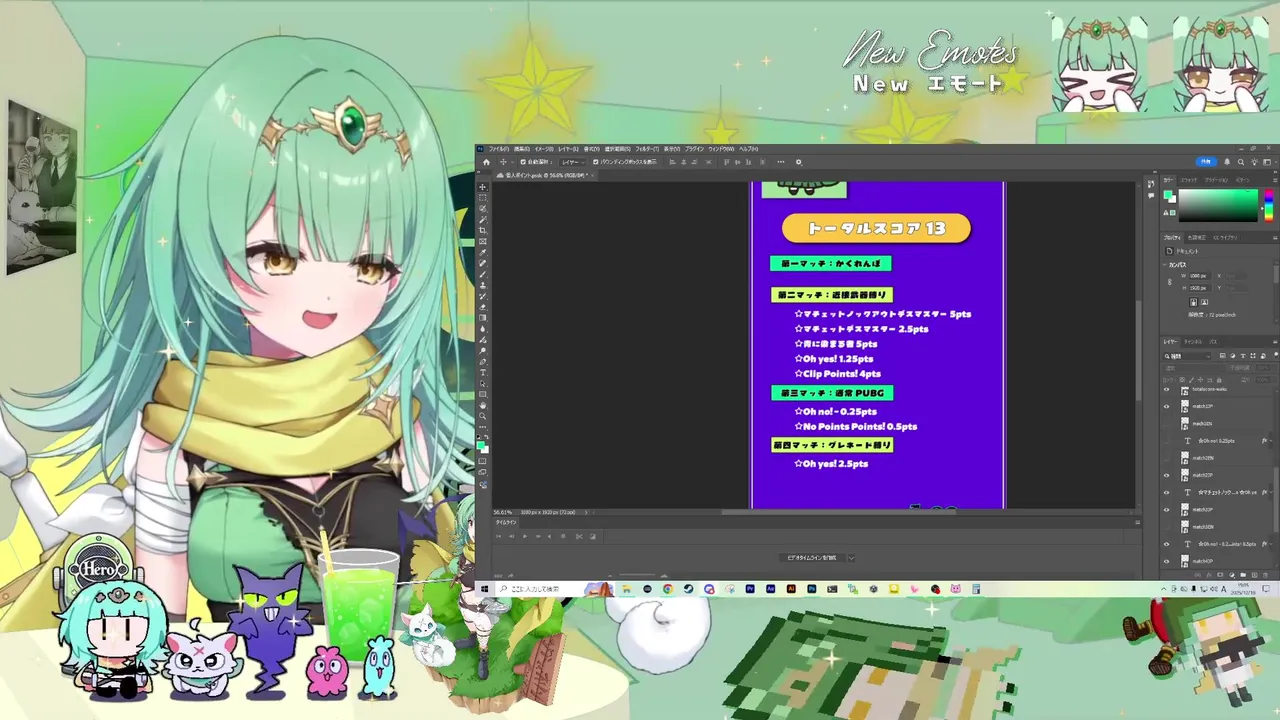1280x720 pixels.
Task: Select the Hand tool
Action: click(x=483, y=405)
